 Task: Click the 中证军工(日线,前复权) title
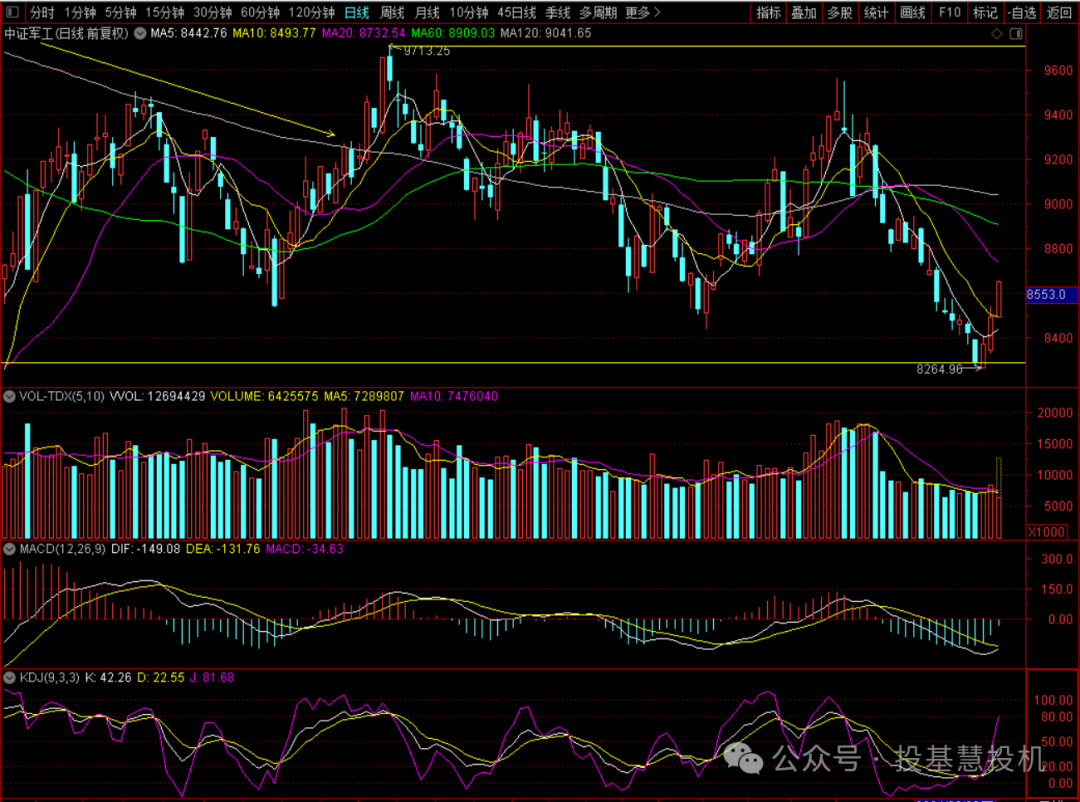66,33
